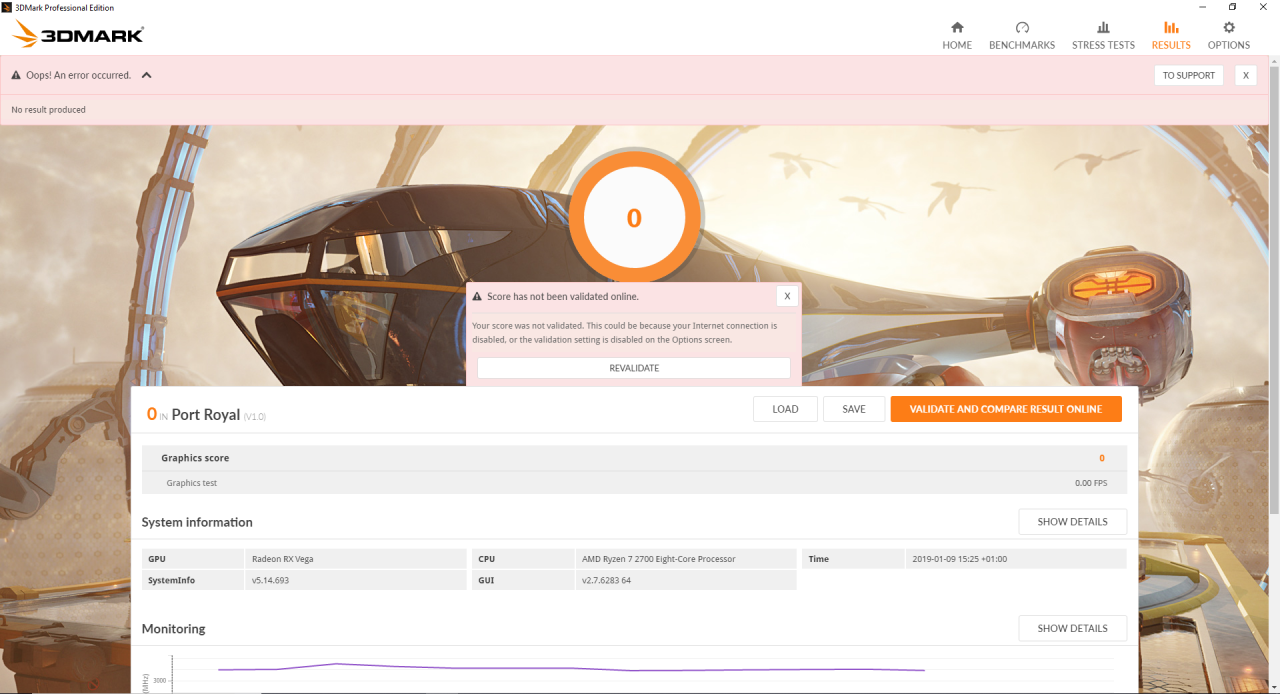1280x694 pixels.
Task: Select the RESULTS tab
Action: point(1171,35)
